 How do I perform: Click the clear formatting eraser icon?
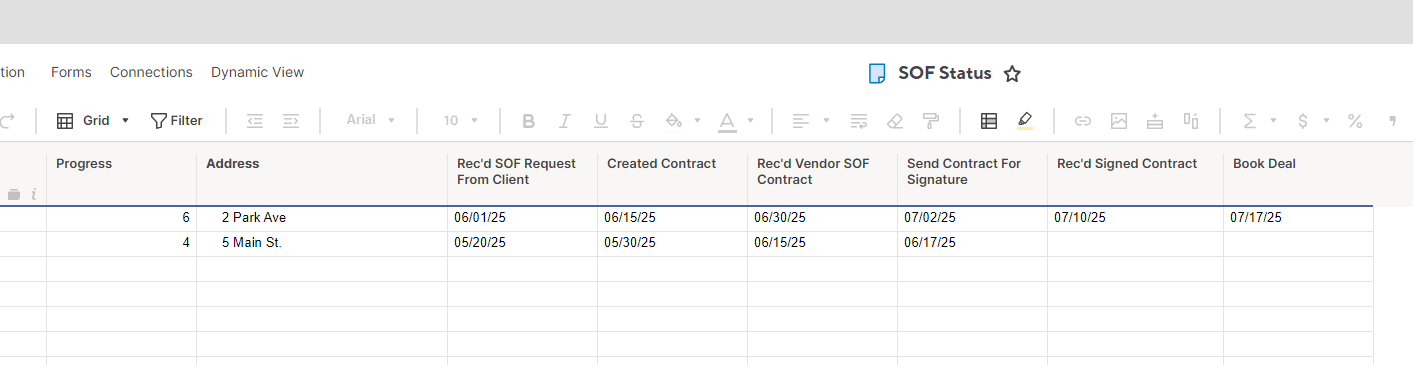(x=895, y=121)
